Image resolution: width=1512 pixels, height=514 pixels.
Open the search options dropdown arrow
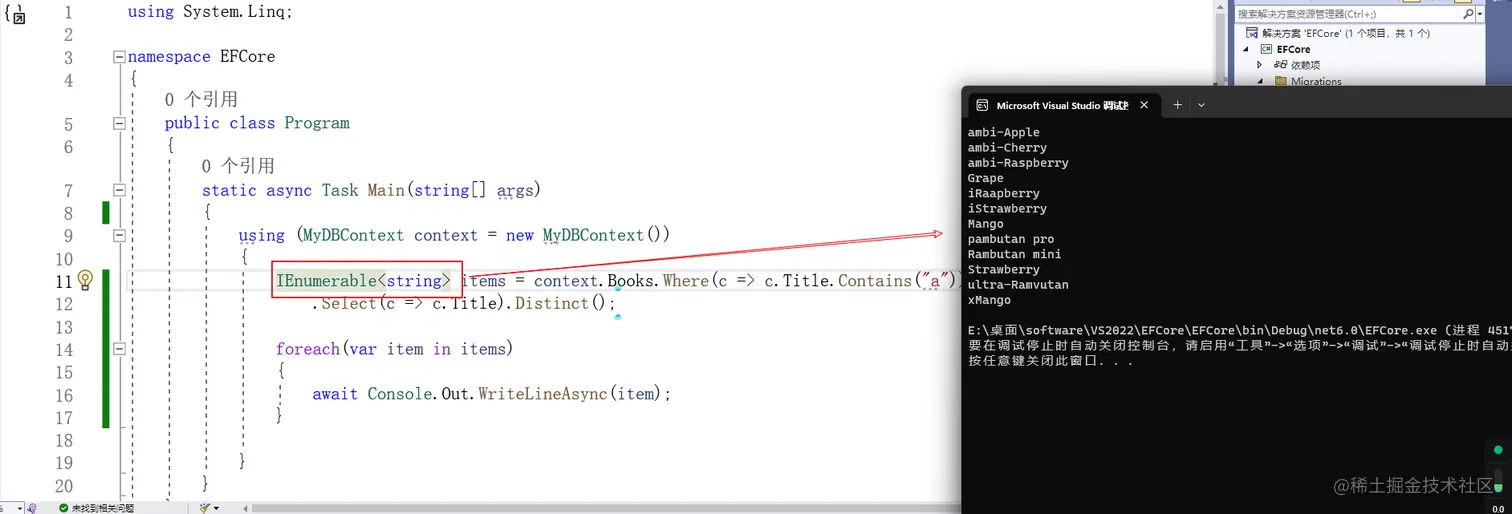click(x=1481, y=14)
